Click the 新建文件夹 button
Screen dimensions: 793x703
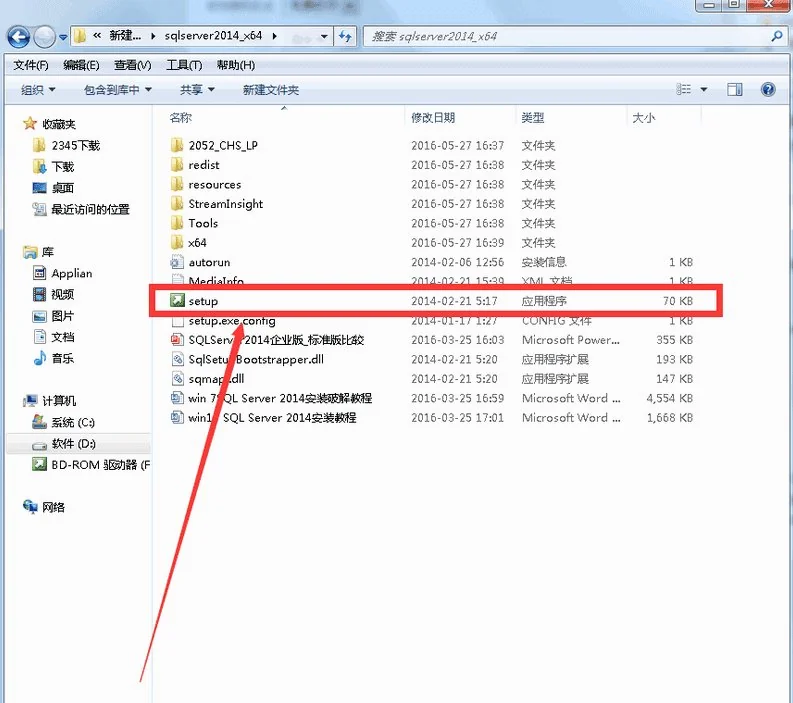click(270, 90)
